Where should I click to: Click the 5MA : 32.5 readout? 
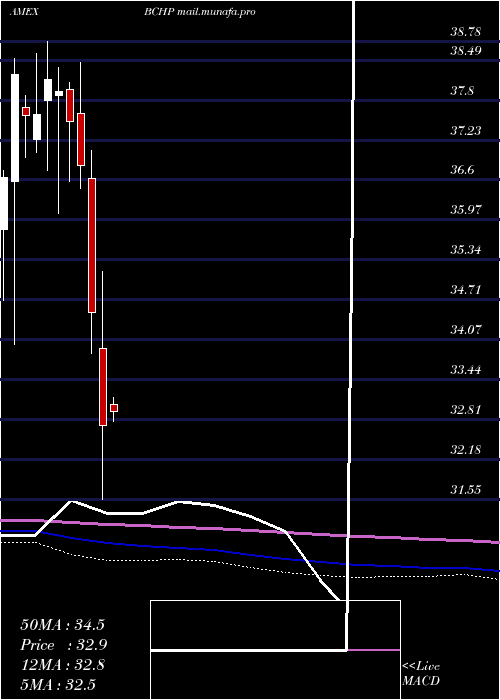[x=58, y=684]
